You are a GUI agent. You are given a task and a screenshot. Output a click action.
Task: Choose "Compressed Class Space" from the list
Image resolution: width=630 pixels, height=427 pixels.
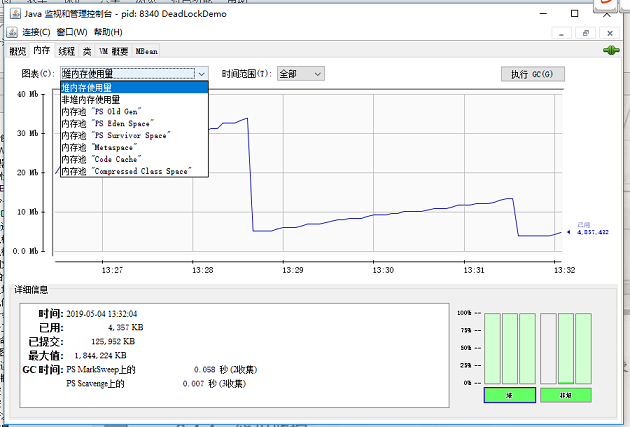point(125,171)
